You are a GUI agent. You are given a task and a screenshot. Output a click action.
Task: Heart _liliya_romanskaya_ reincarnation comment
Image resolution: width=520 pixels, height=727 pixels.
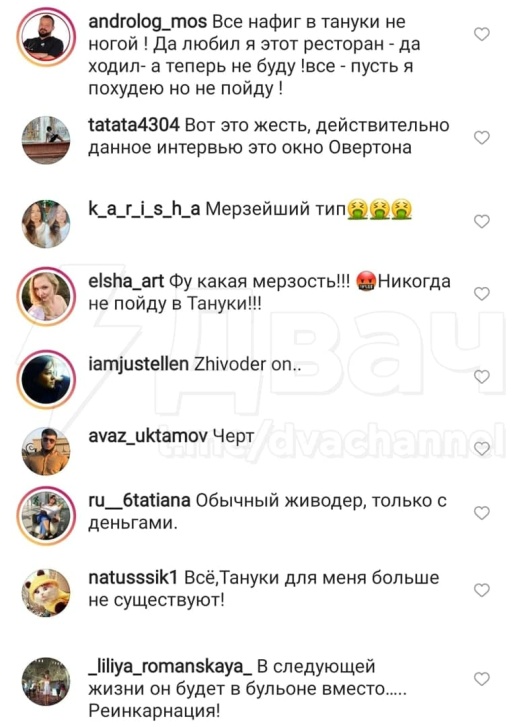click(482, 679)
